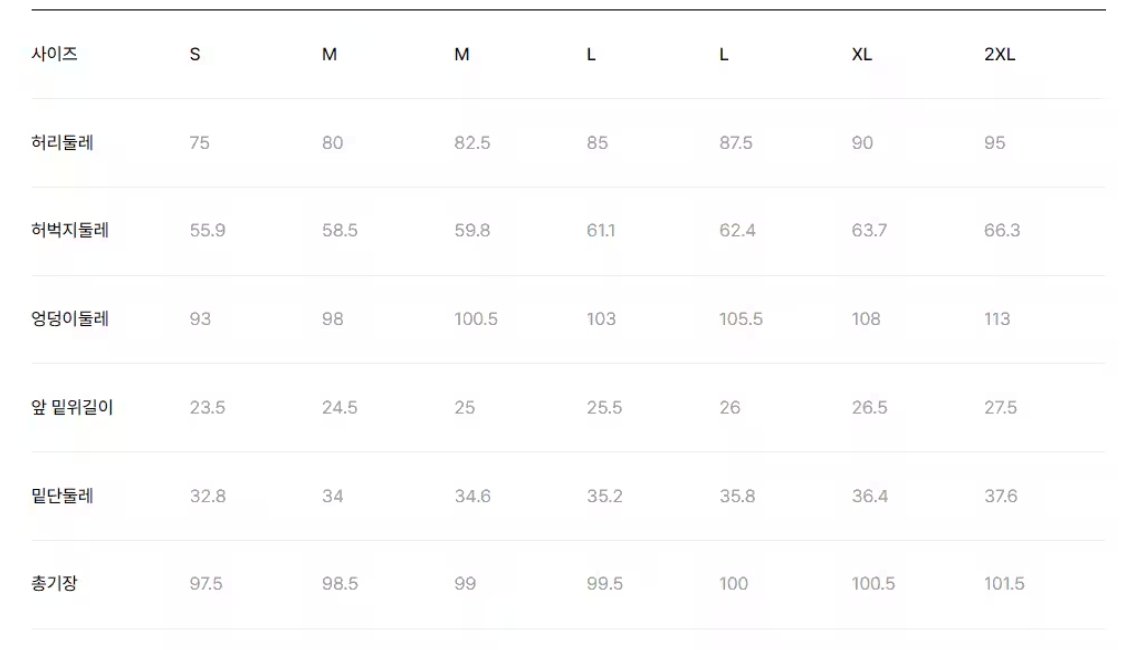Screen dimensions: 1121x650
Task: Select the hip value 113 cell
Action: (x=997, y=319)
